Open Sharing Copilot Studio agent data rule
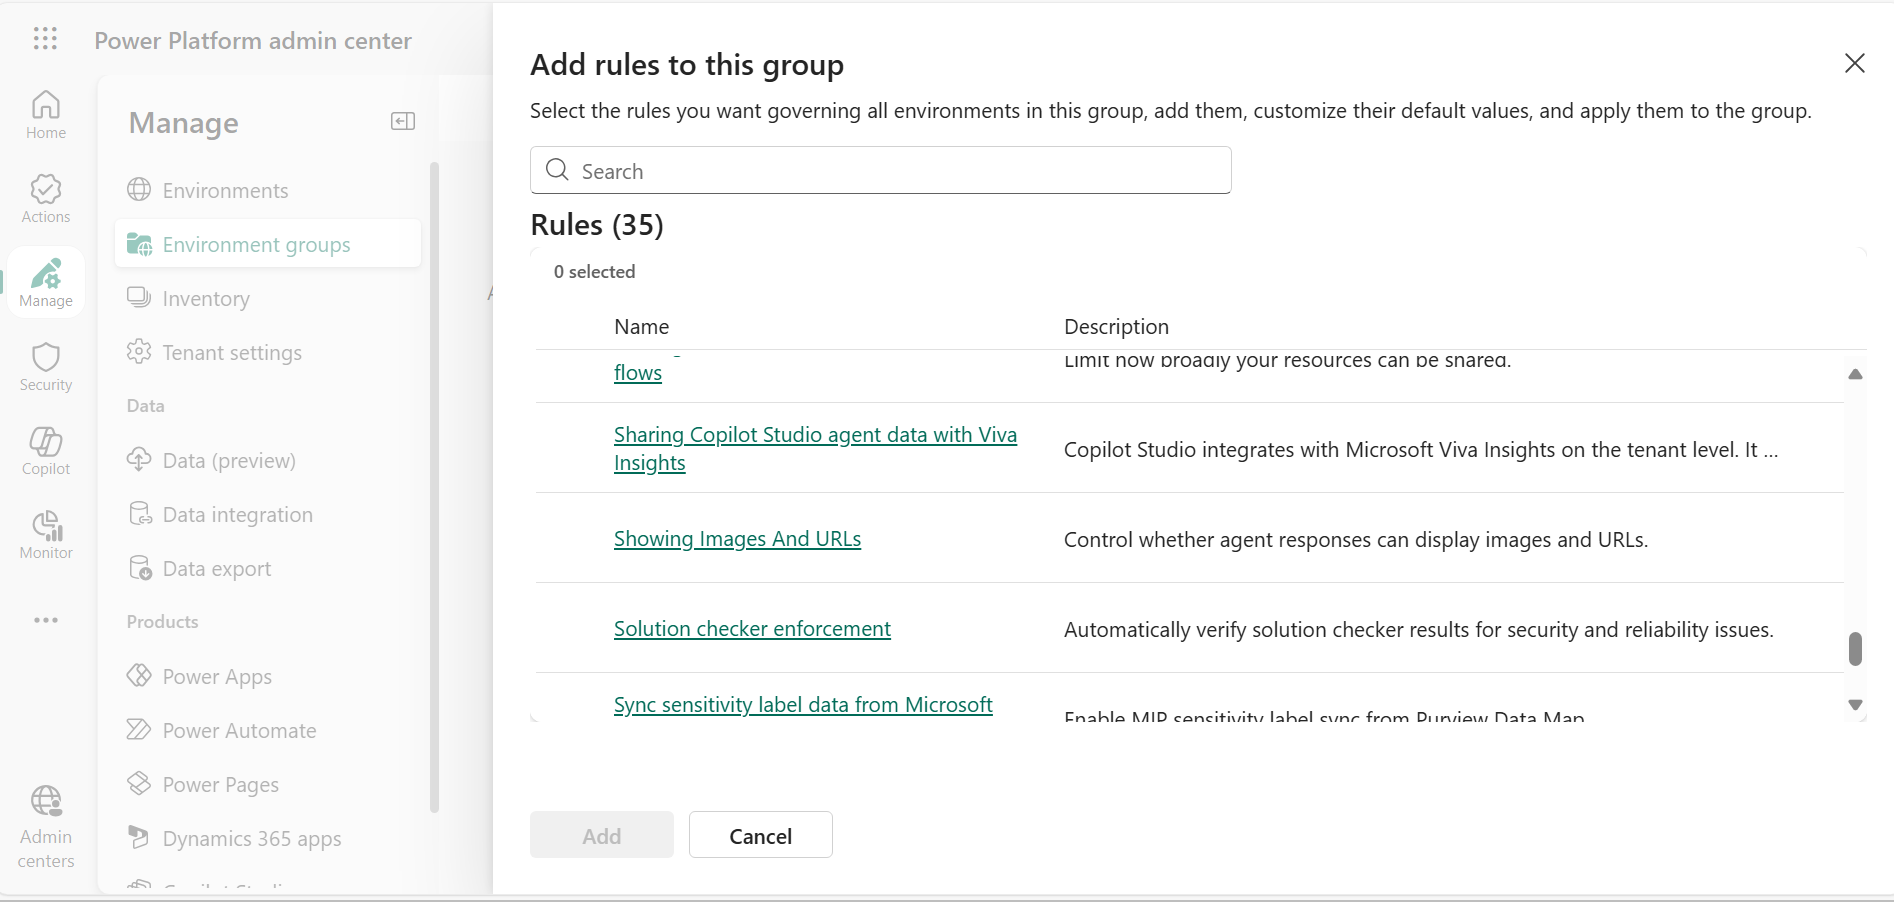 (814, 436)
